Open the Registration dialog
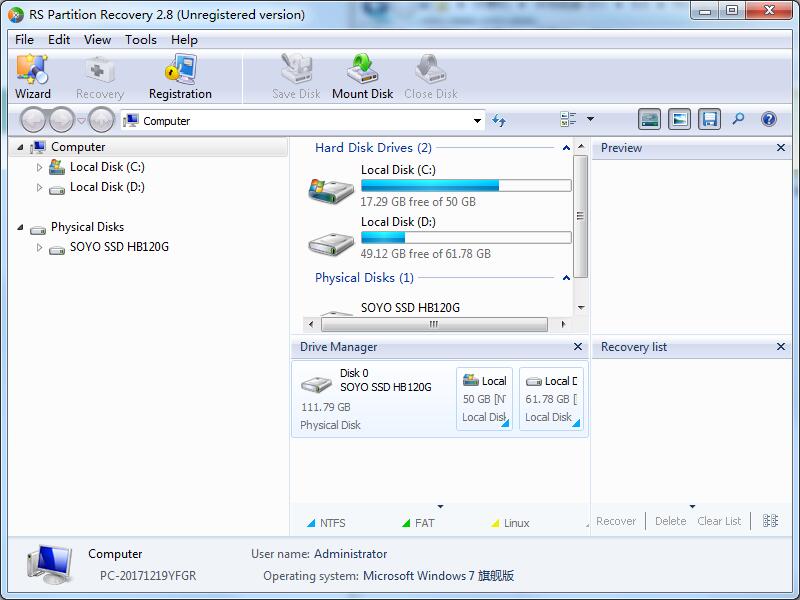The height and width of the screenshot is (600, 800). [x=178, y=76]
